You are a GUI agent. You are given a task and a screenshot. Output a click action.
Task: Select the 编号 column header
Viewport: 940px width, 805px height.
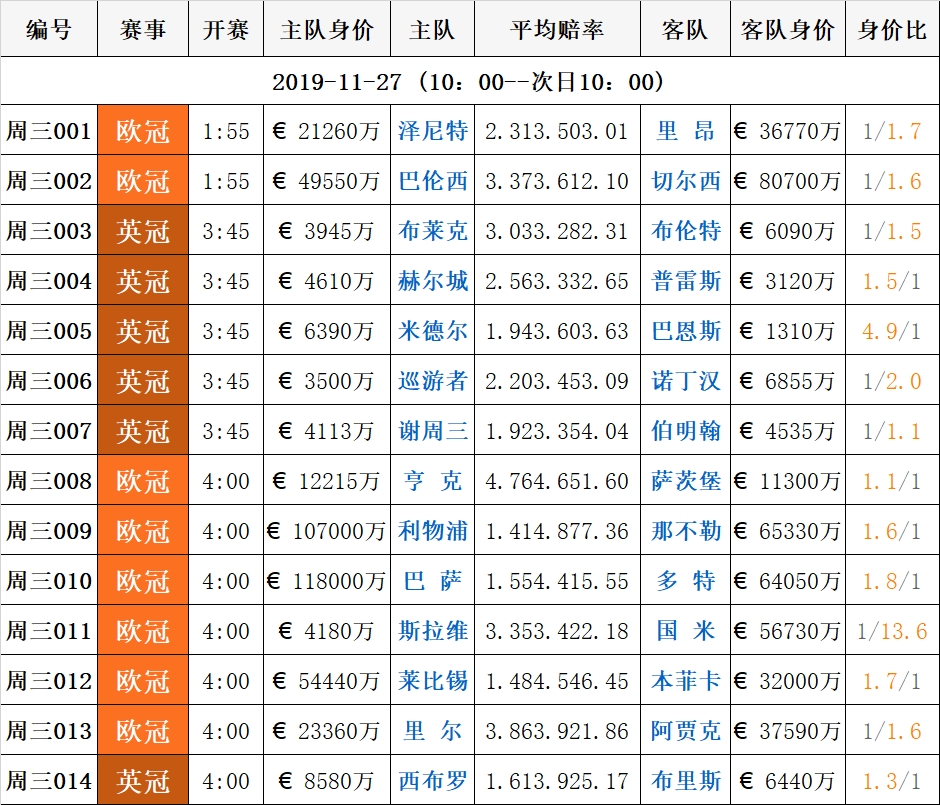tap(49, 29)
